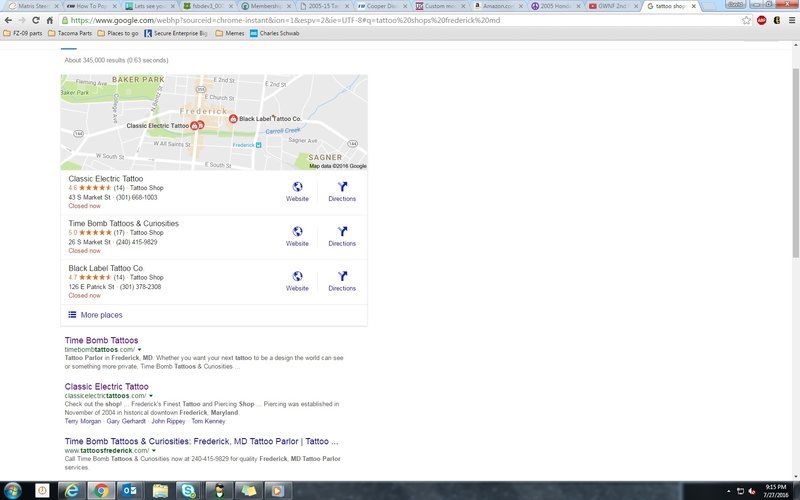The height and width of the screenshot is (500, 800).
Task: Open the Memes bookmark folder
Action: coord(230,33)
